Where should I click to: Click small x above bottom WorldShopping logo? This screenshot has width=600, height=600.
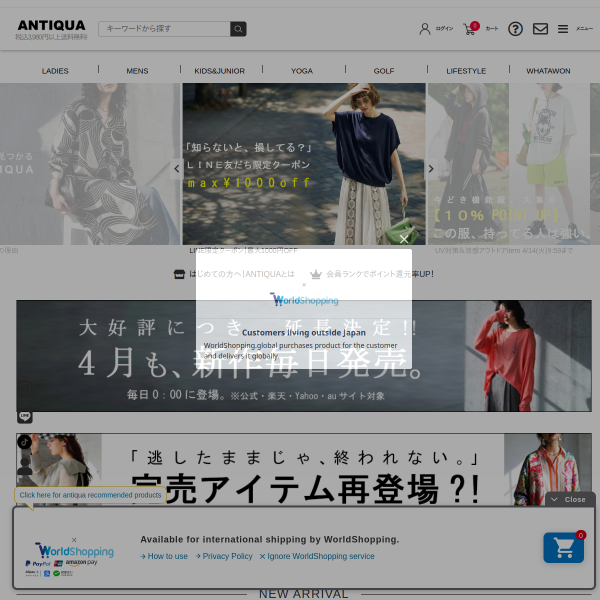(x=74, y=540)
